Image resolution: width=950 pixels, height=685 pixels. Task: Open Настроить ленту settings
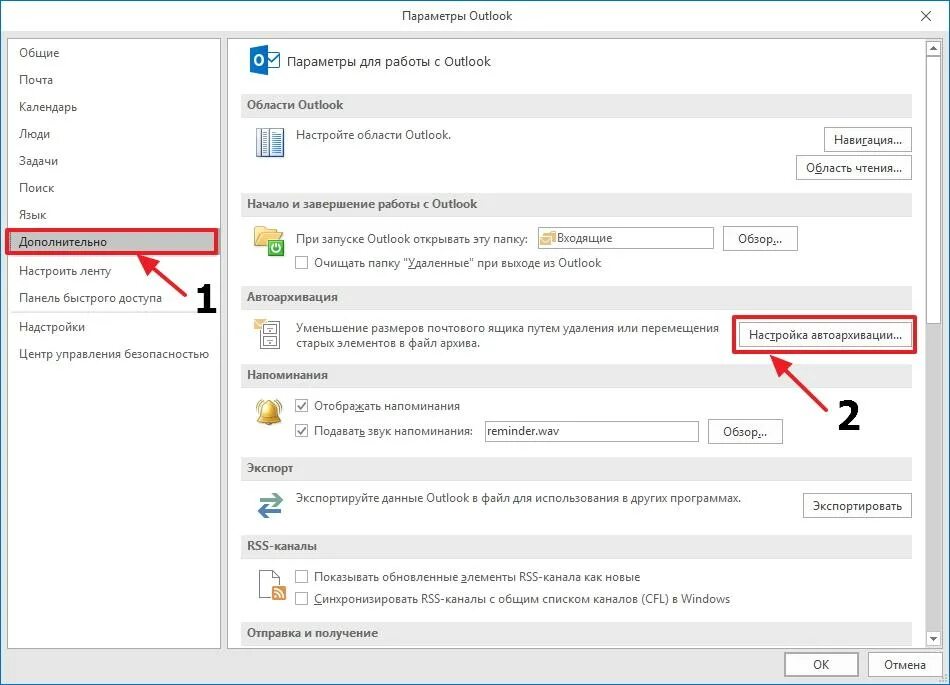[65, 271]
